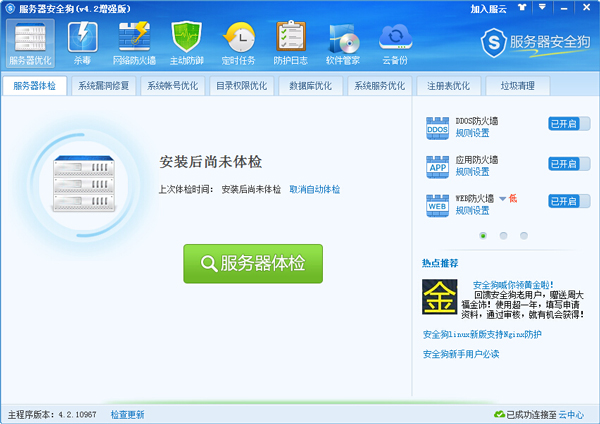Toggle DDOS防火墙 已开启 switch
Viewport: 600px width, 424px height.
point(569,124)
